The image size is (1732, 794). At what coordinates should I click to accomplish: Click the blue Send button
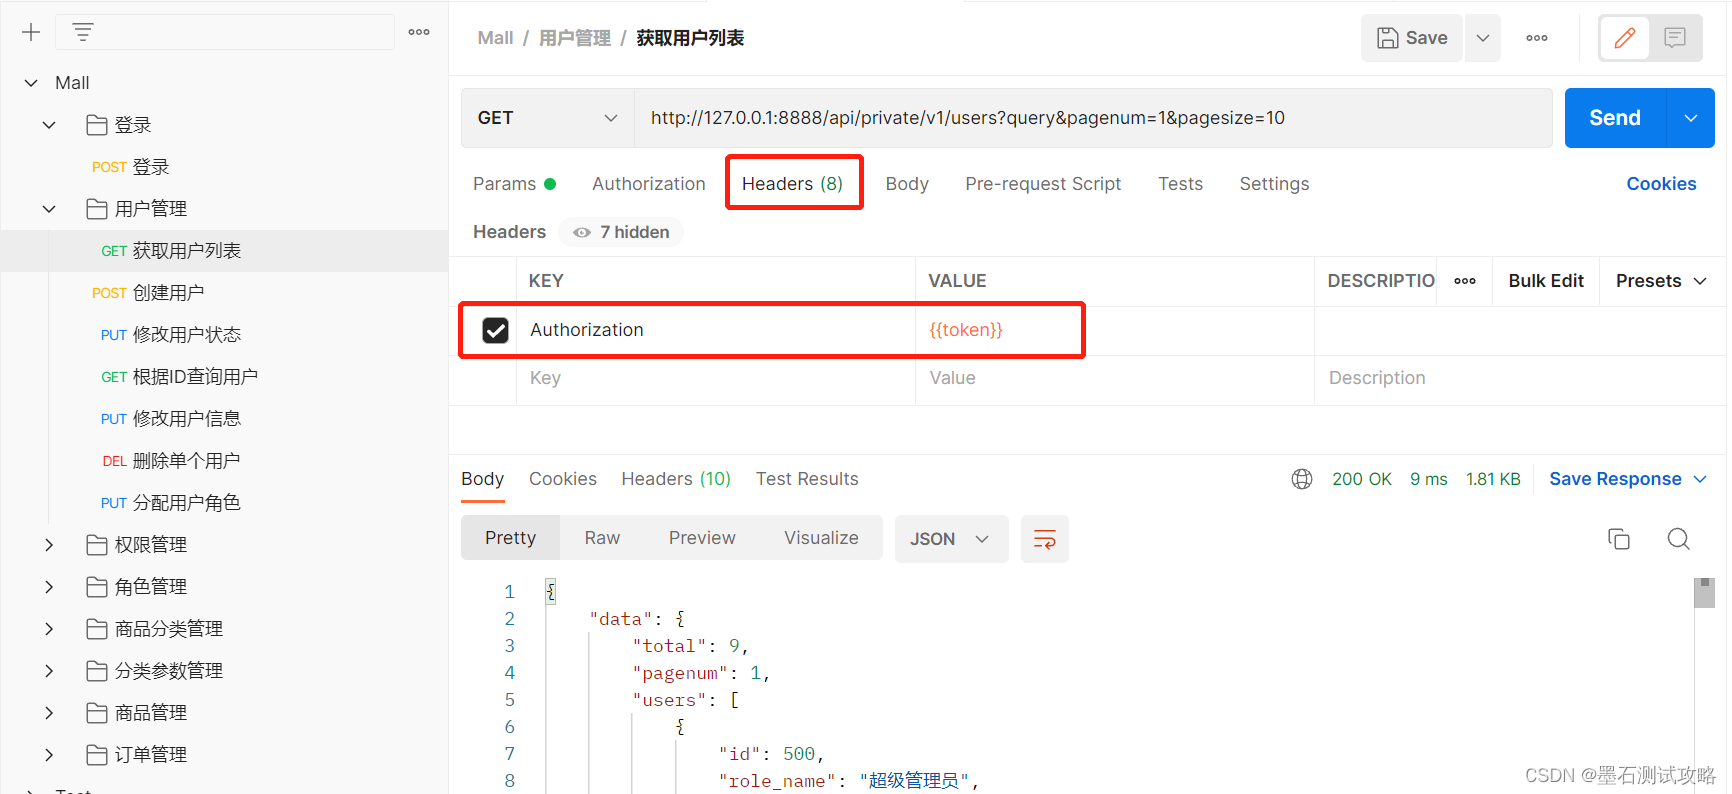[1614, 118]
